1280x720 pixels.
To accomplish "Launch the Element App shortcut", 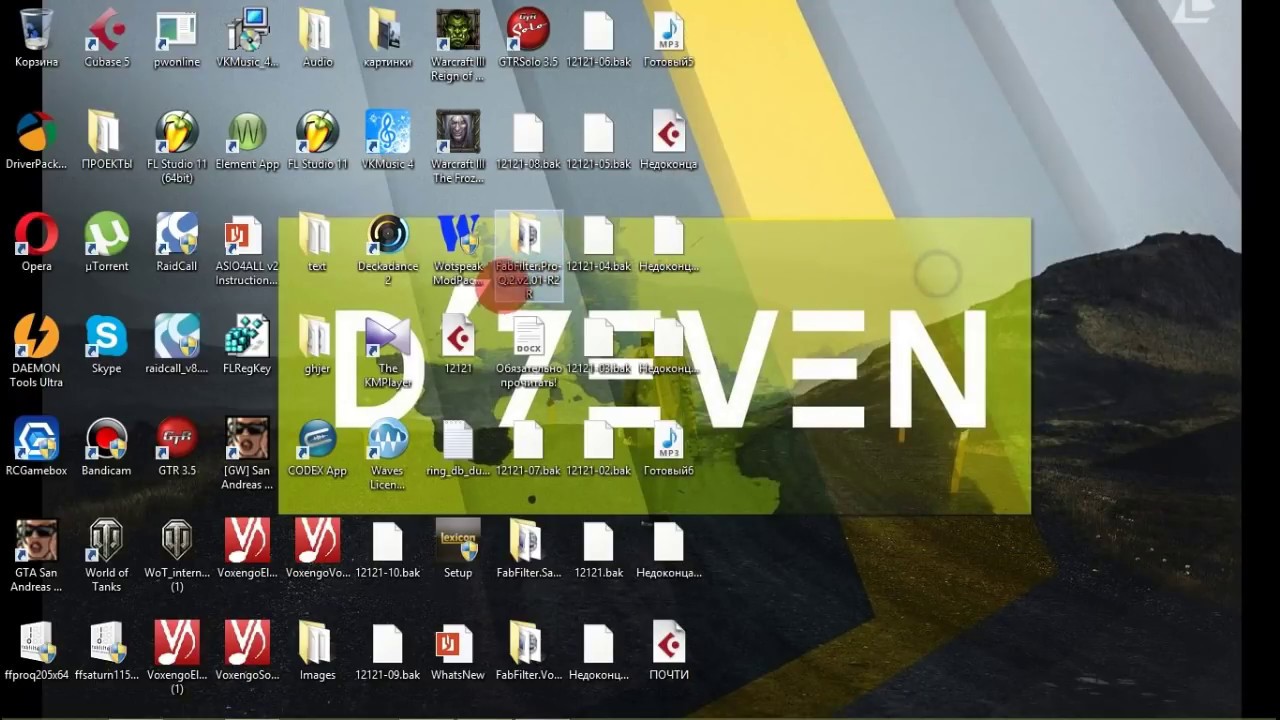I will click(x=247, y=140).
